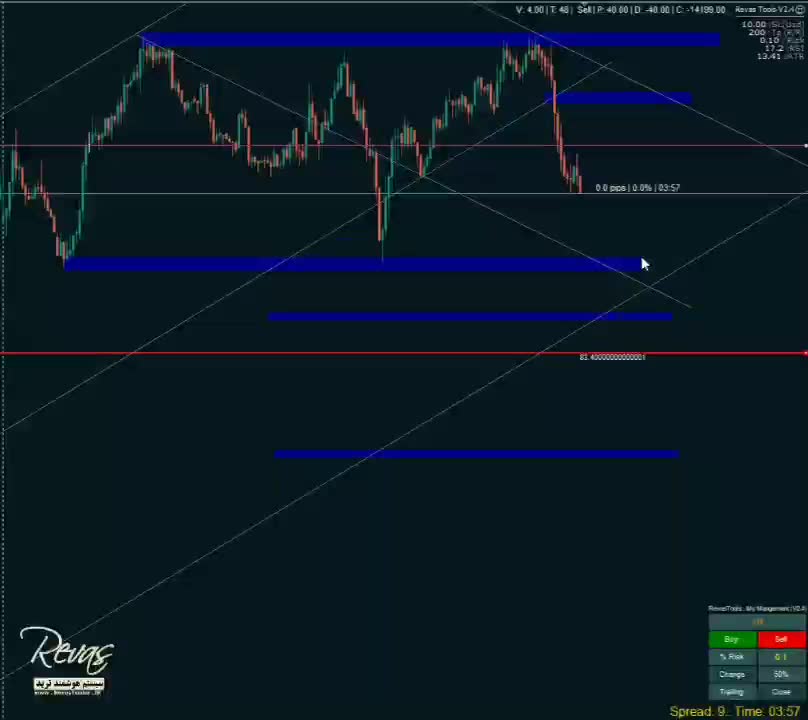The width and height of the screenshot is (808, 720).
Task: Select the lowest blue support zone rectangle
Action: 476,454
